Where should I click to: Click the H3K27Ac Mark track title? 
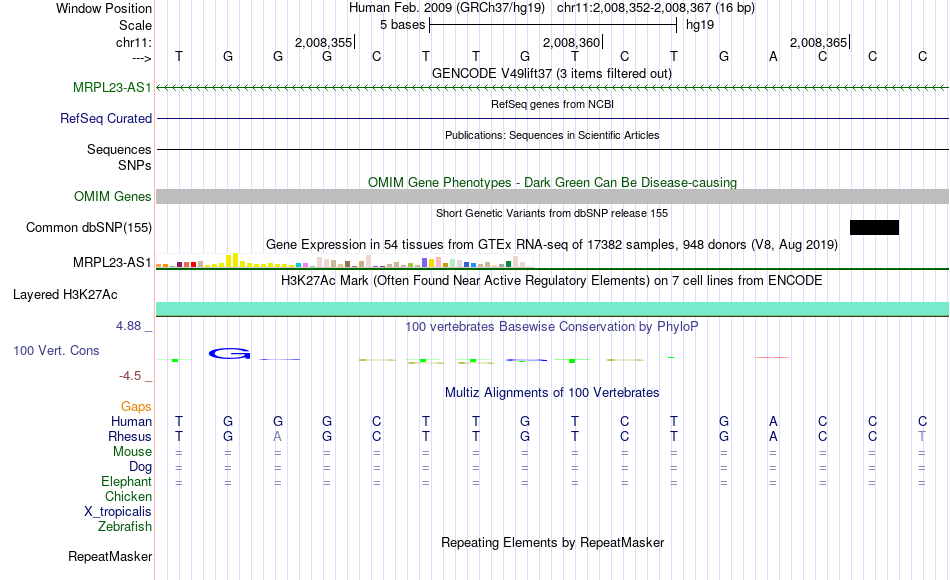pos(552,281)
